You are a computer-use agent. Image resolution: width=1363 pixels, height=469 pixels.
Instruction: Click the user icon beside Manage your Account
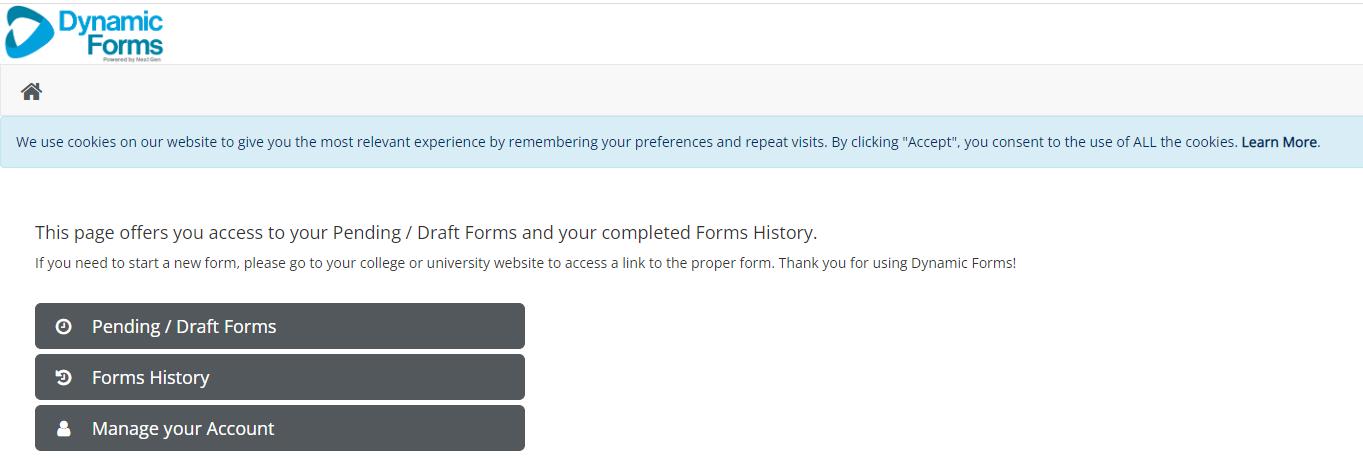(63, 428)
